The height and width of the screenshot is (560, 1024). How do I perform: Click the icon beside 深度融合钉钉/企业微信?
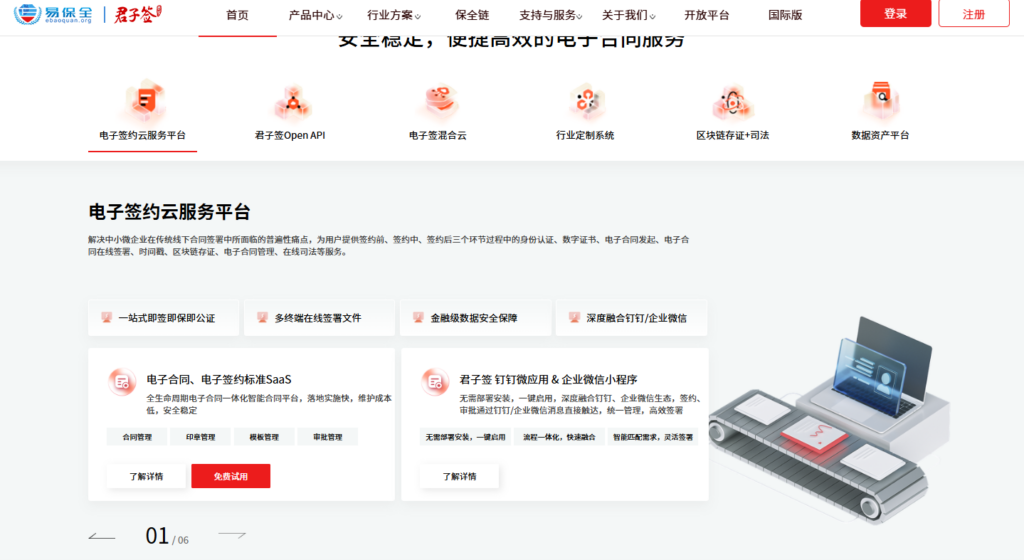575,317
